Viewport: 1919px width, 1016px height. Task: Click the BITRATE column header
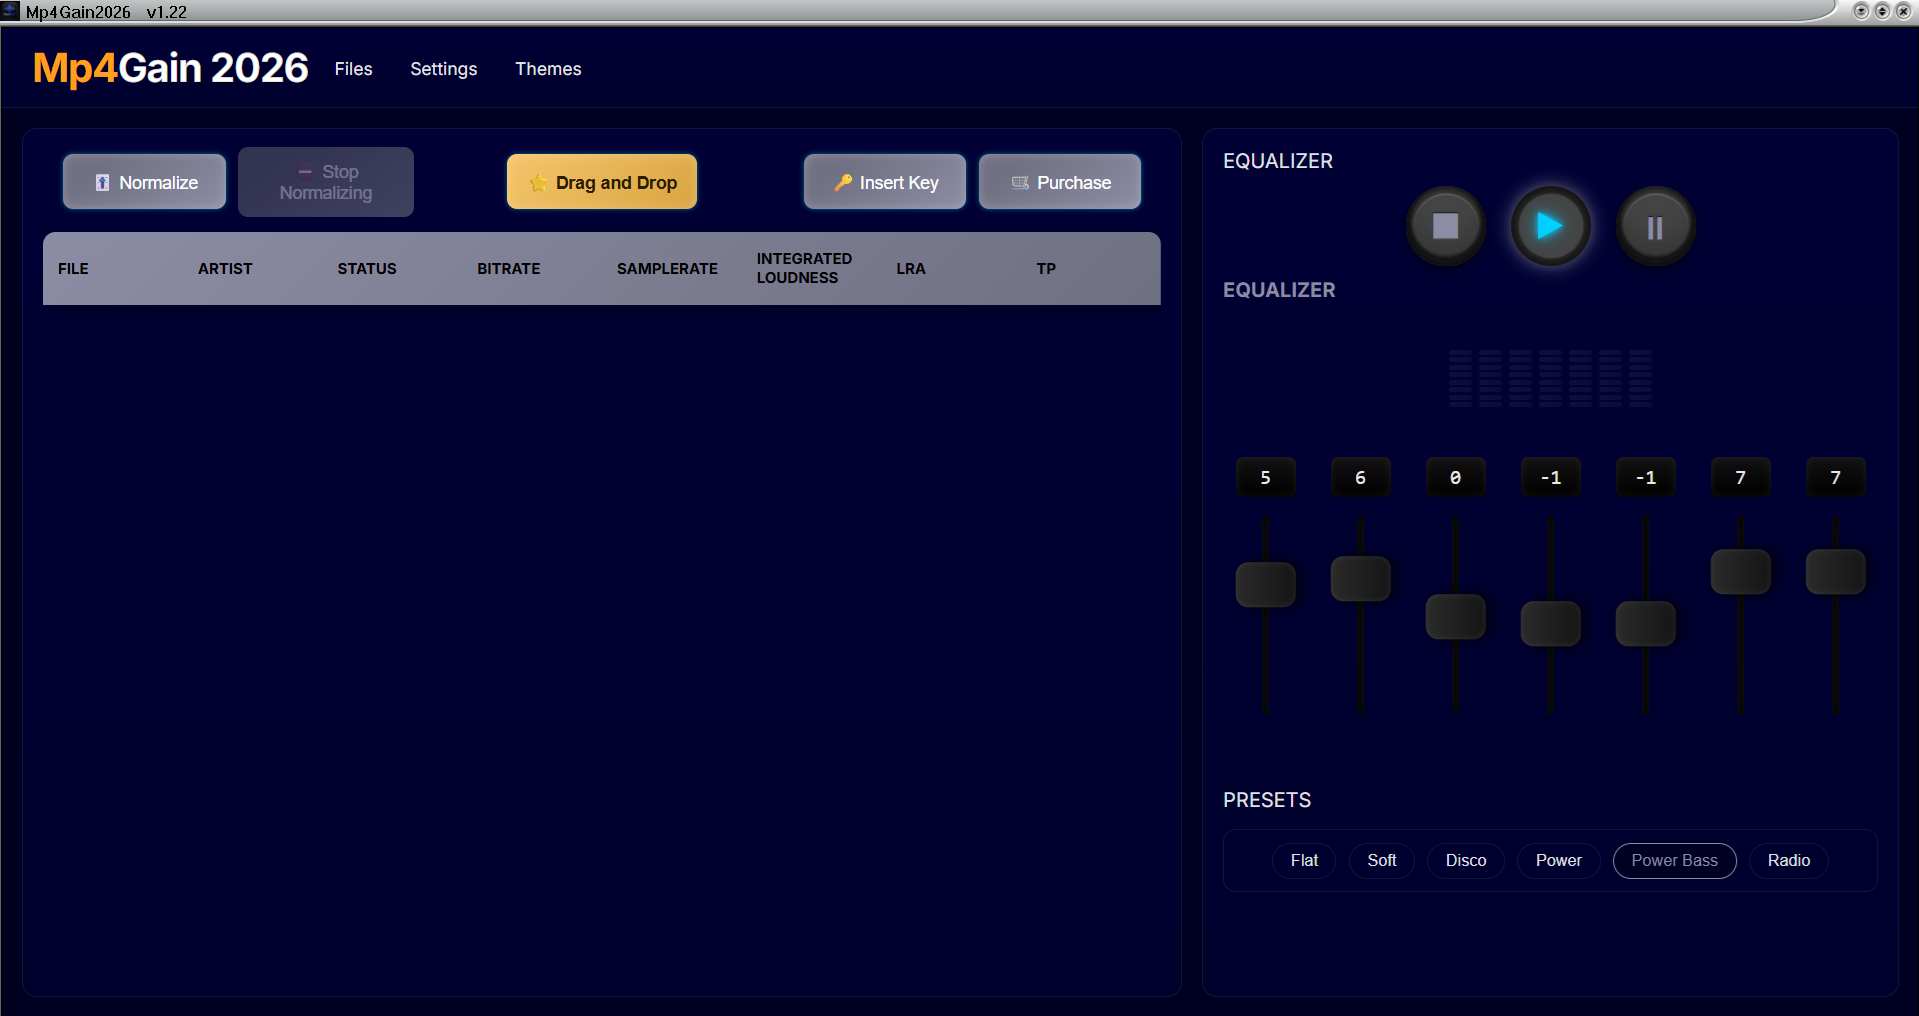coord(509,269)
